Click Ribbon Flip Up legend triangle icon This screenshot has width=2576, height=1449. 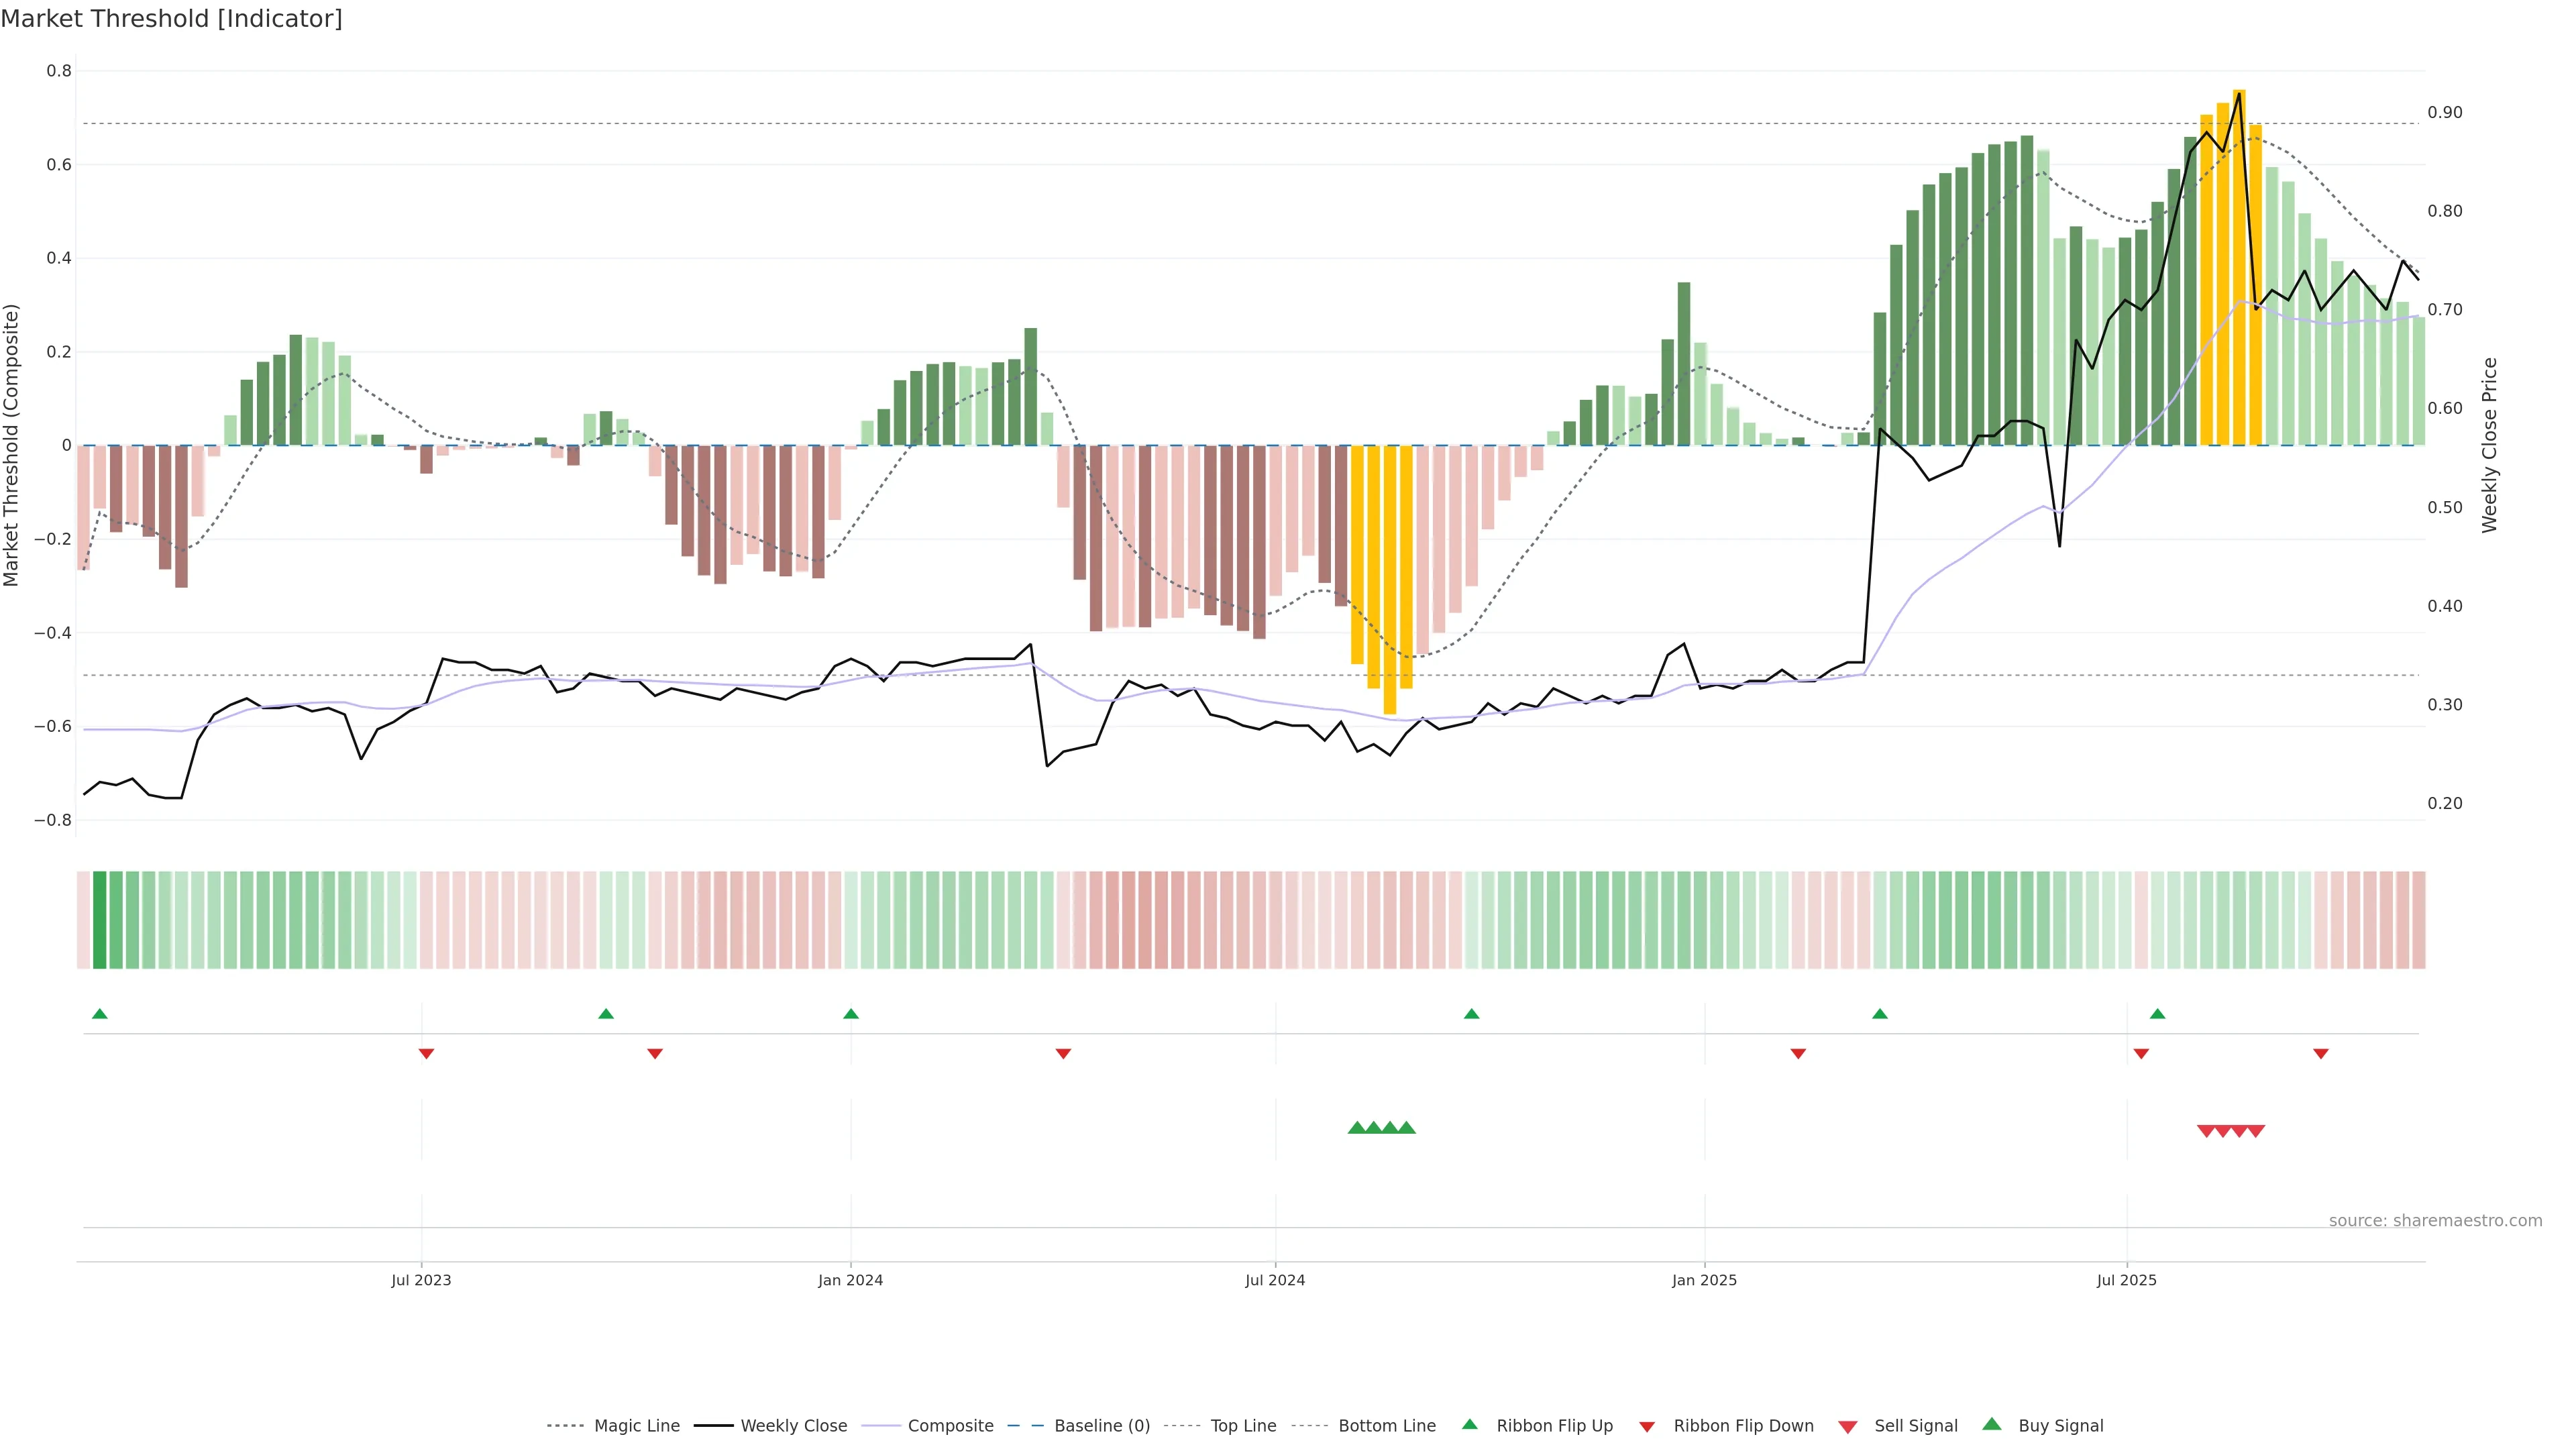tap(1469, 1424)
